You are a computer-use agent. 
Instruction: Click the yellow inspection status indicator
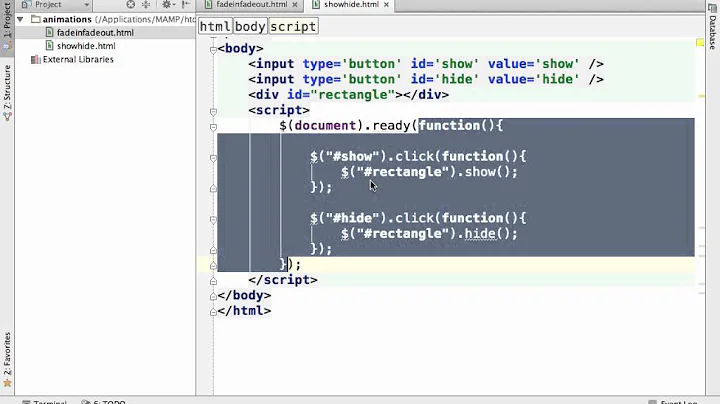click(x=700, y=43)
